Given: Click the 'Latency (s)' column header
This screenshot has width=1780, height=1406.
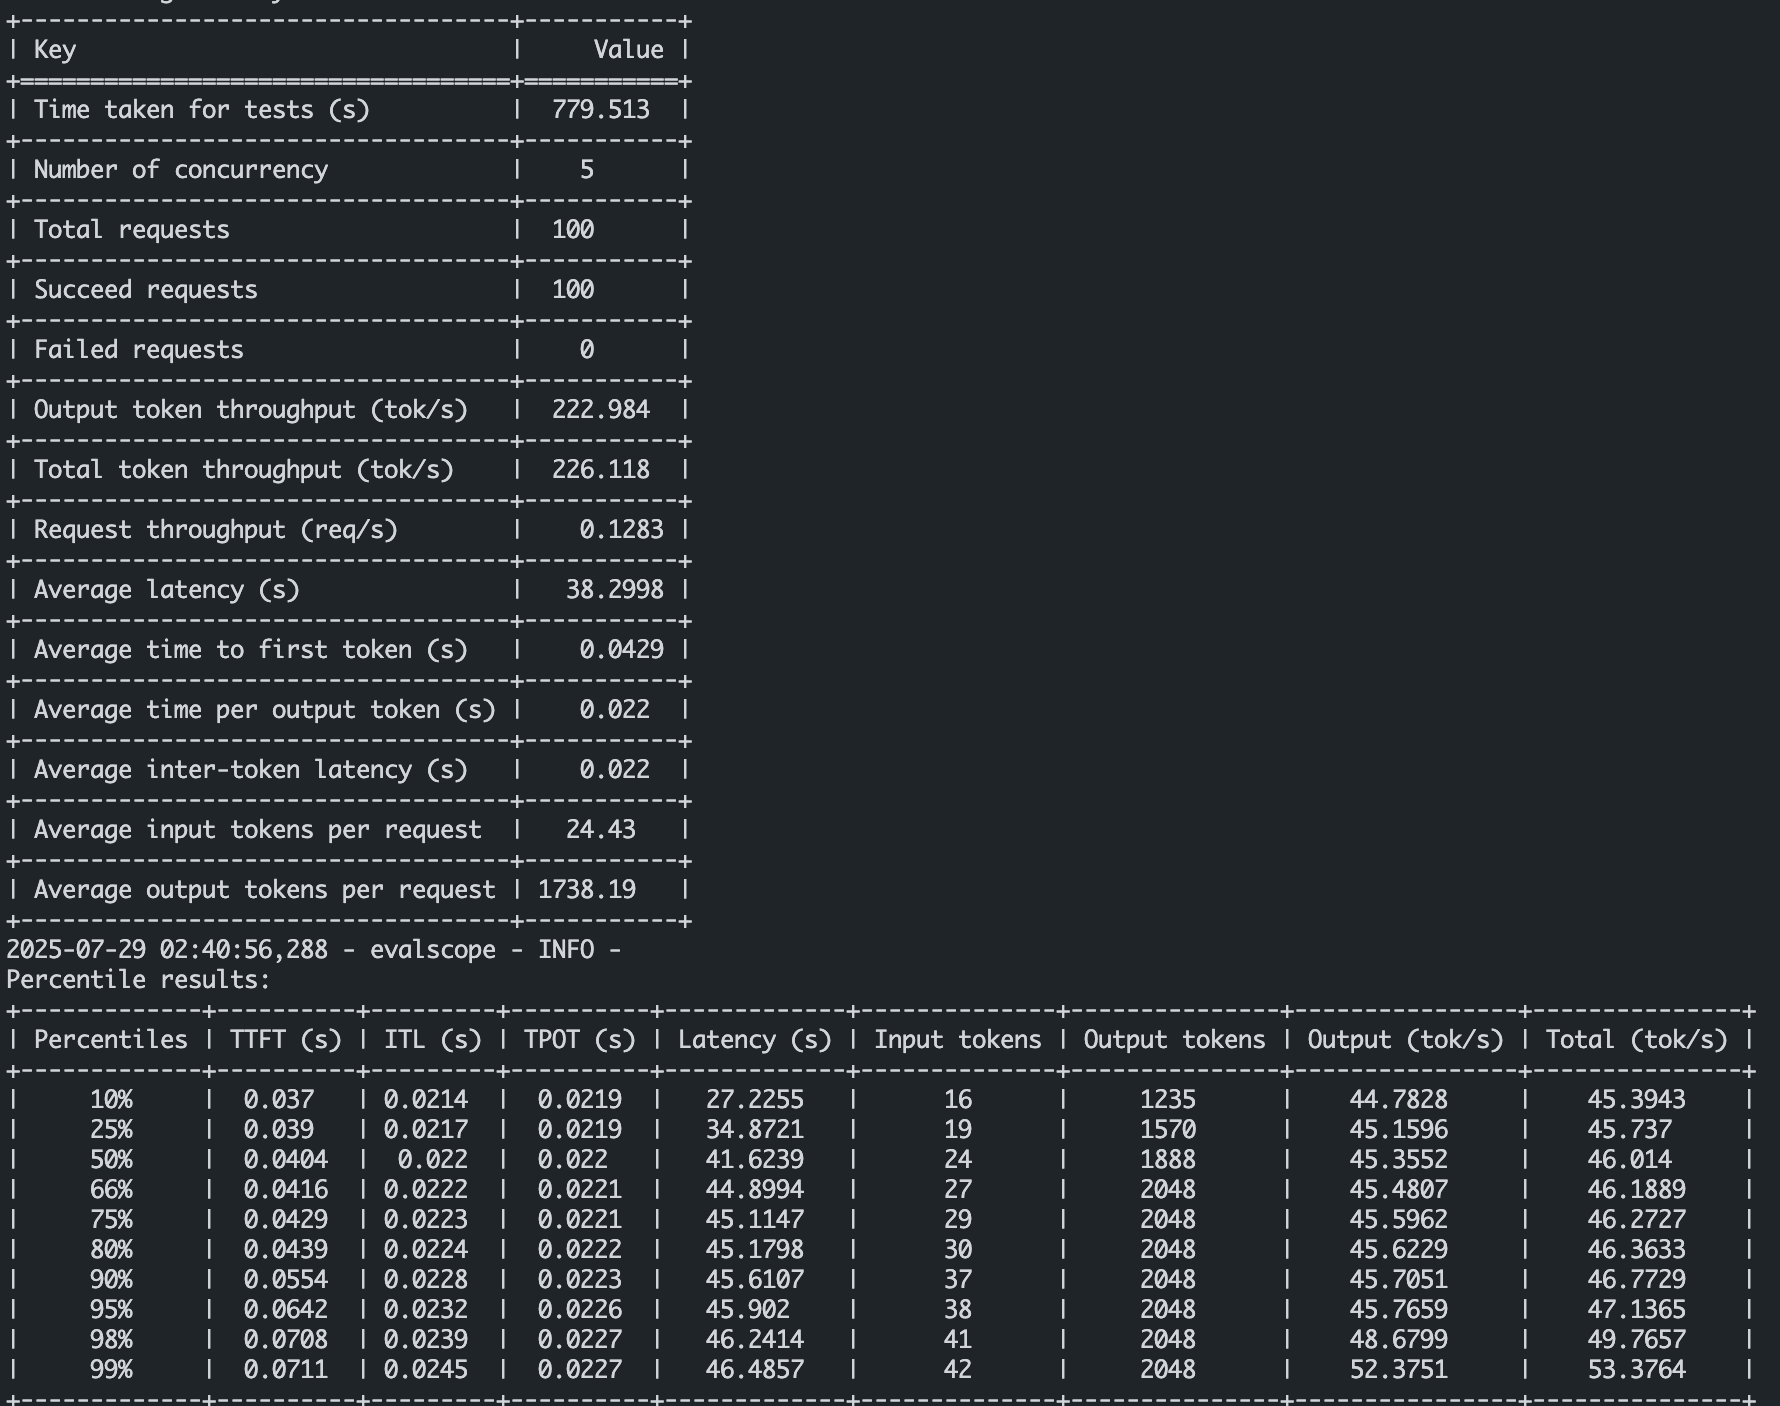Looking at the screenshot, I should (x=754, y=1040).
